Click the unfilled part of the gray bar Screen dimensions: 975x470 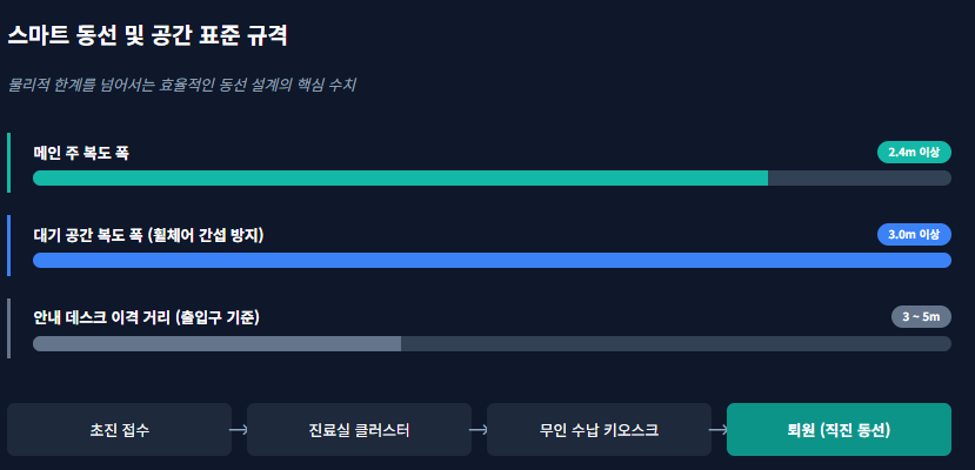(676, 344)
